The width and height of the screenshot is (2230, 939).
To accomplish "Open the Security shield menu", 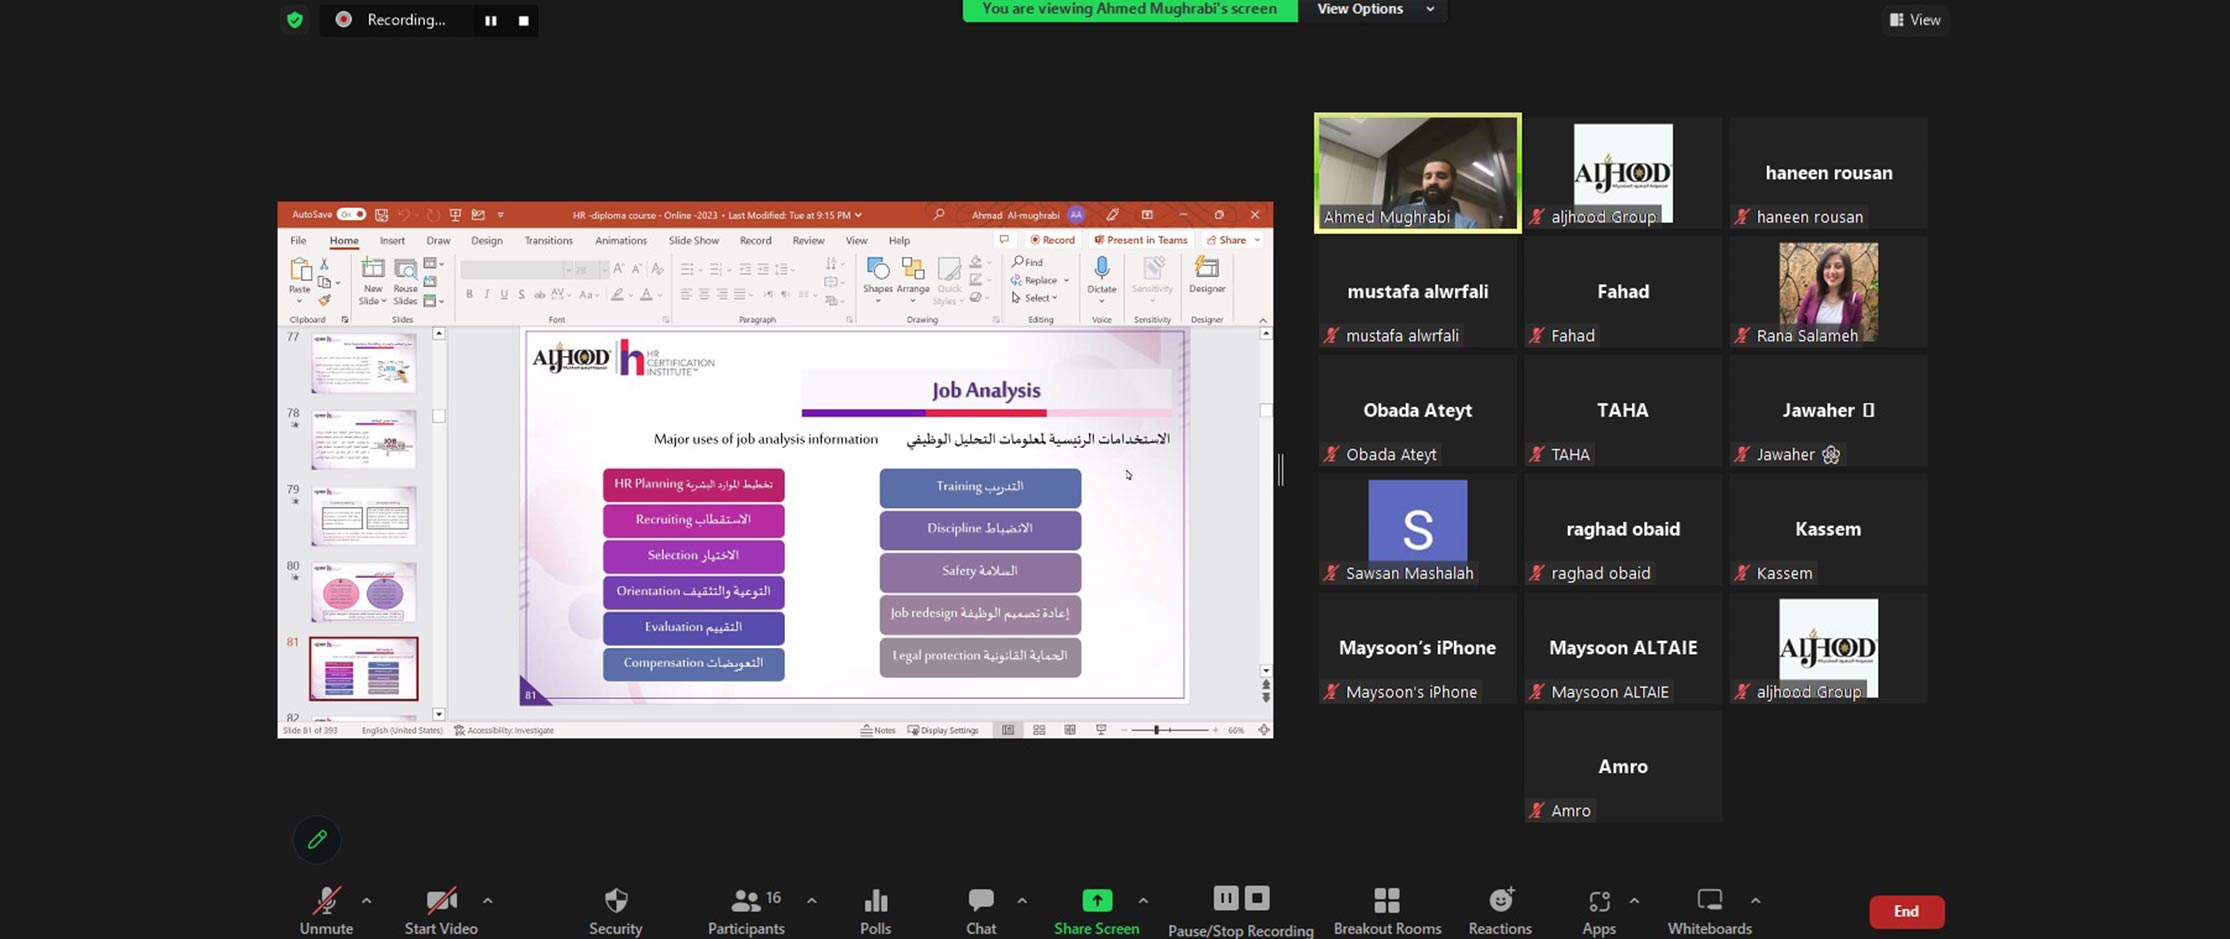I will (x=615, y=910).
